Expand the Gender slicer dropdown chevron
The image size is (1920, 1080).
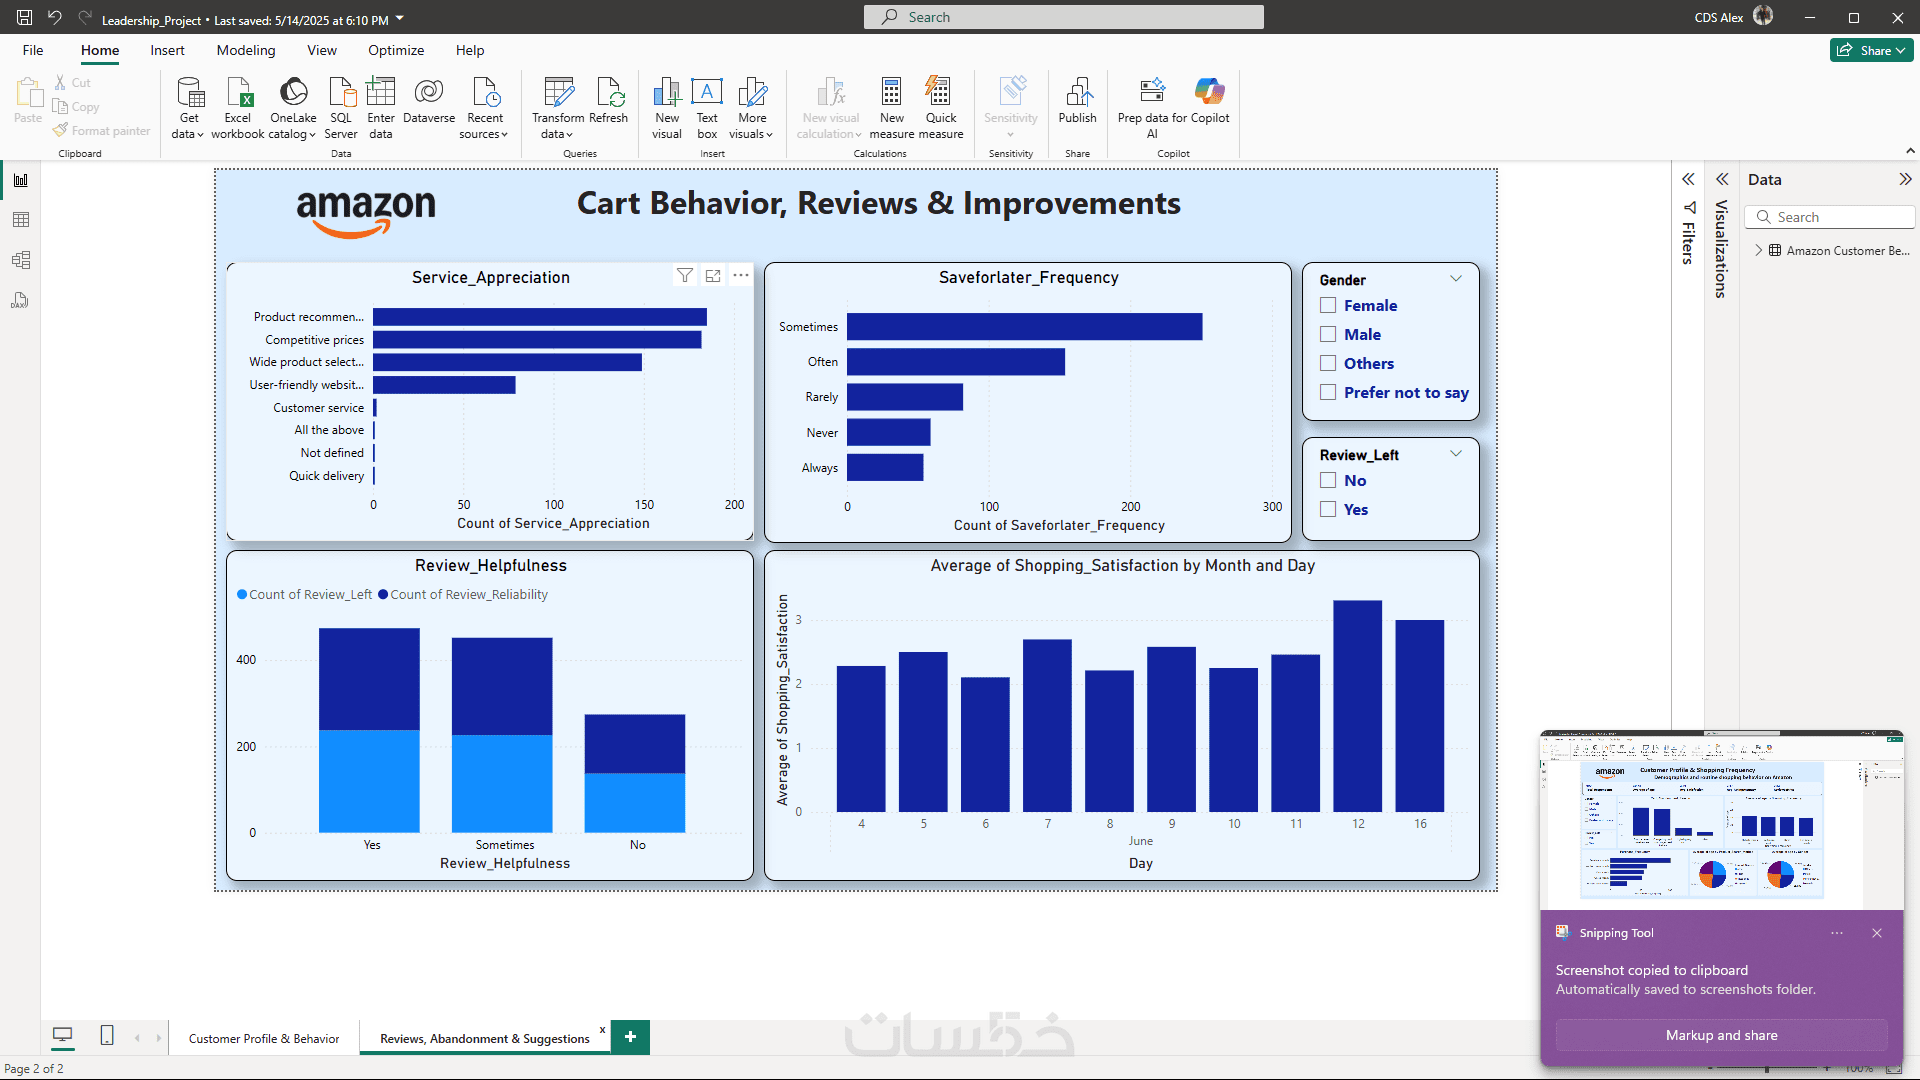[1456, 279]
